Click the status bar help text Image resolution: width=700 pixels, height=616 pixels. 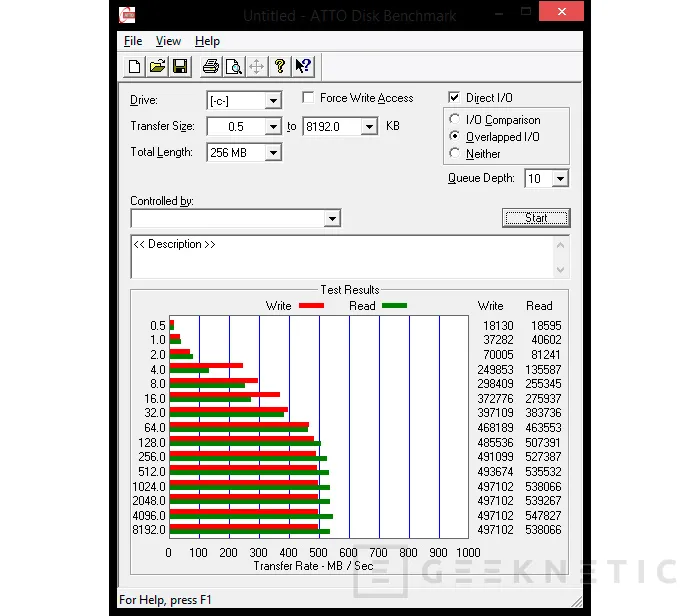point(165,600)
